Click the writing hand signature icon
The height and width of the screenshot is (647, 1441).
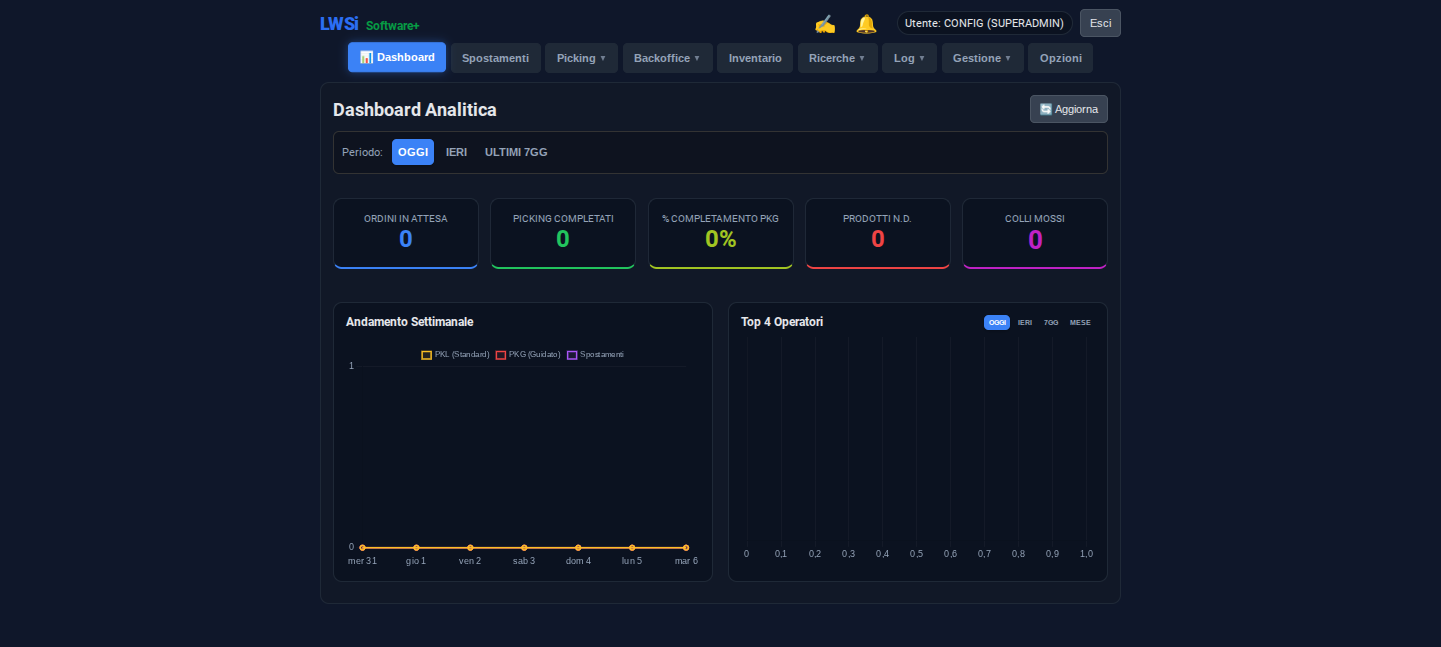tap(824, 24)
